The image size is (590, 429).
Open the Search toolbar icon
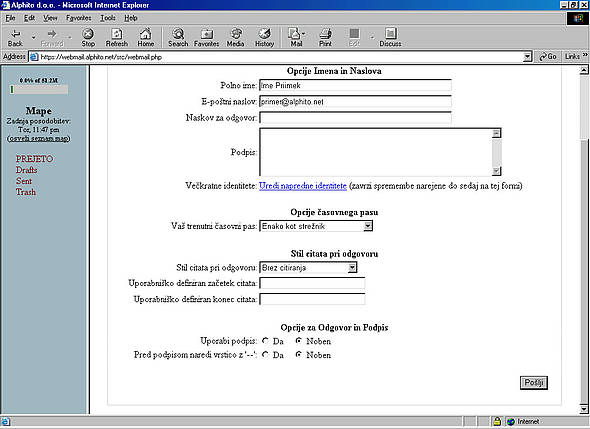(178, 37)
